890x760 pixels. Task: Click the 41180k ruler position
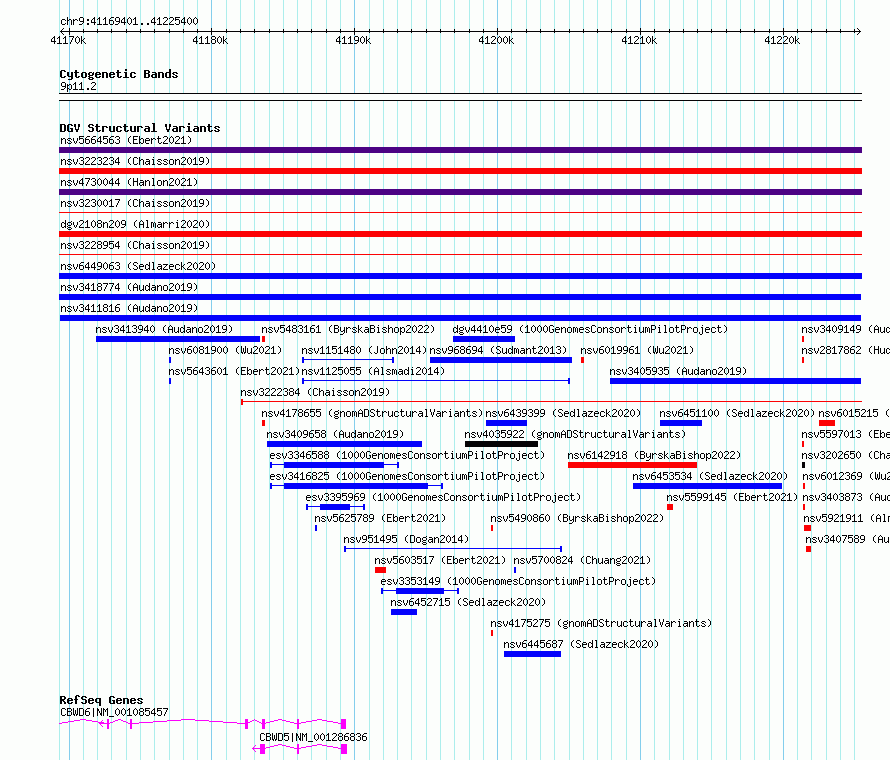210,40
